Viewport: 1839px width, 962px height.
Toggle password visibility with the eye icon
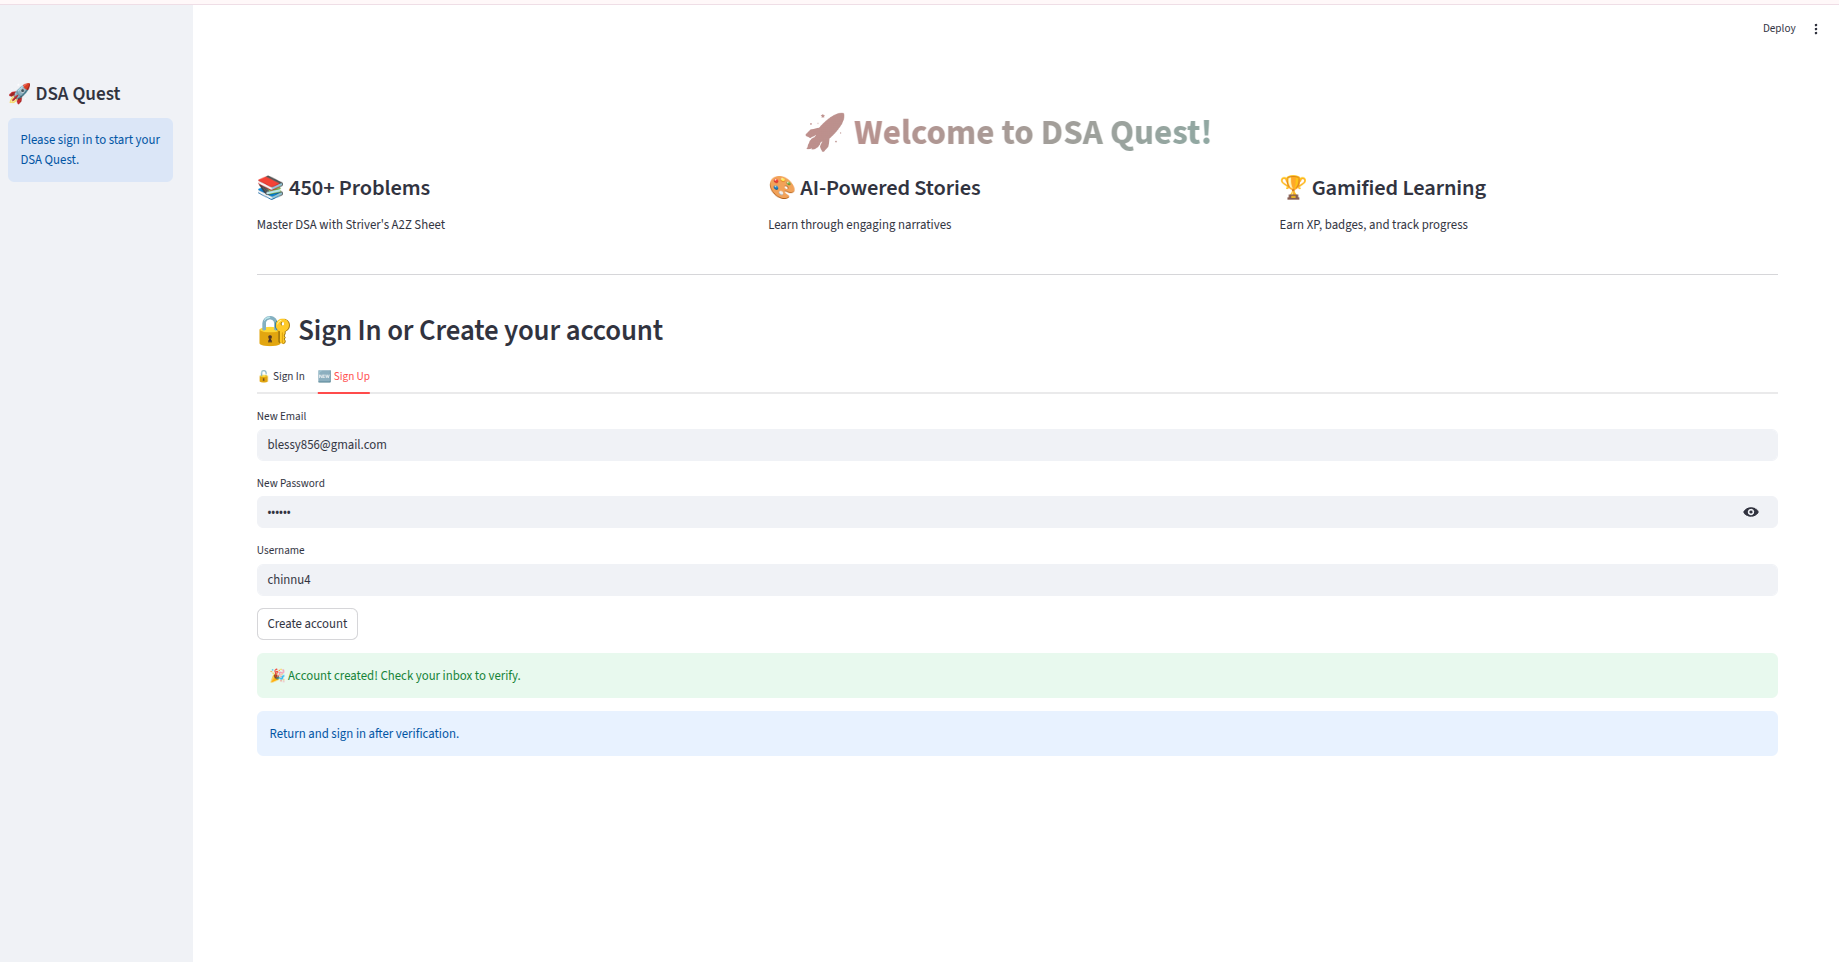1750,512
